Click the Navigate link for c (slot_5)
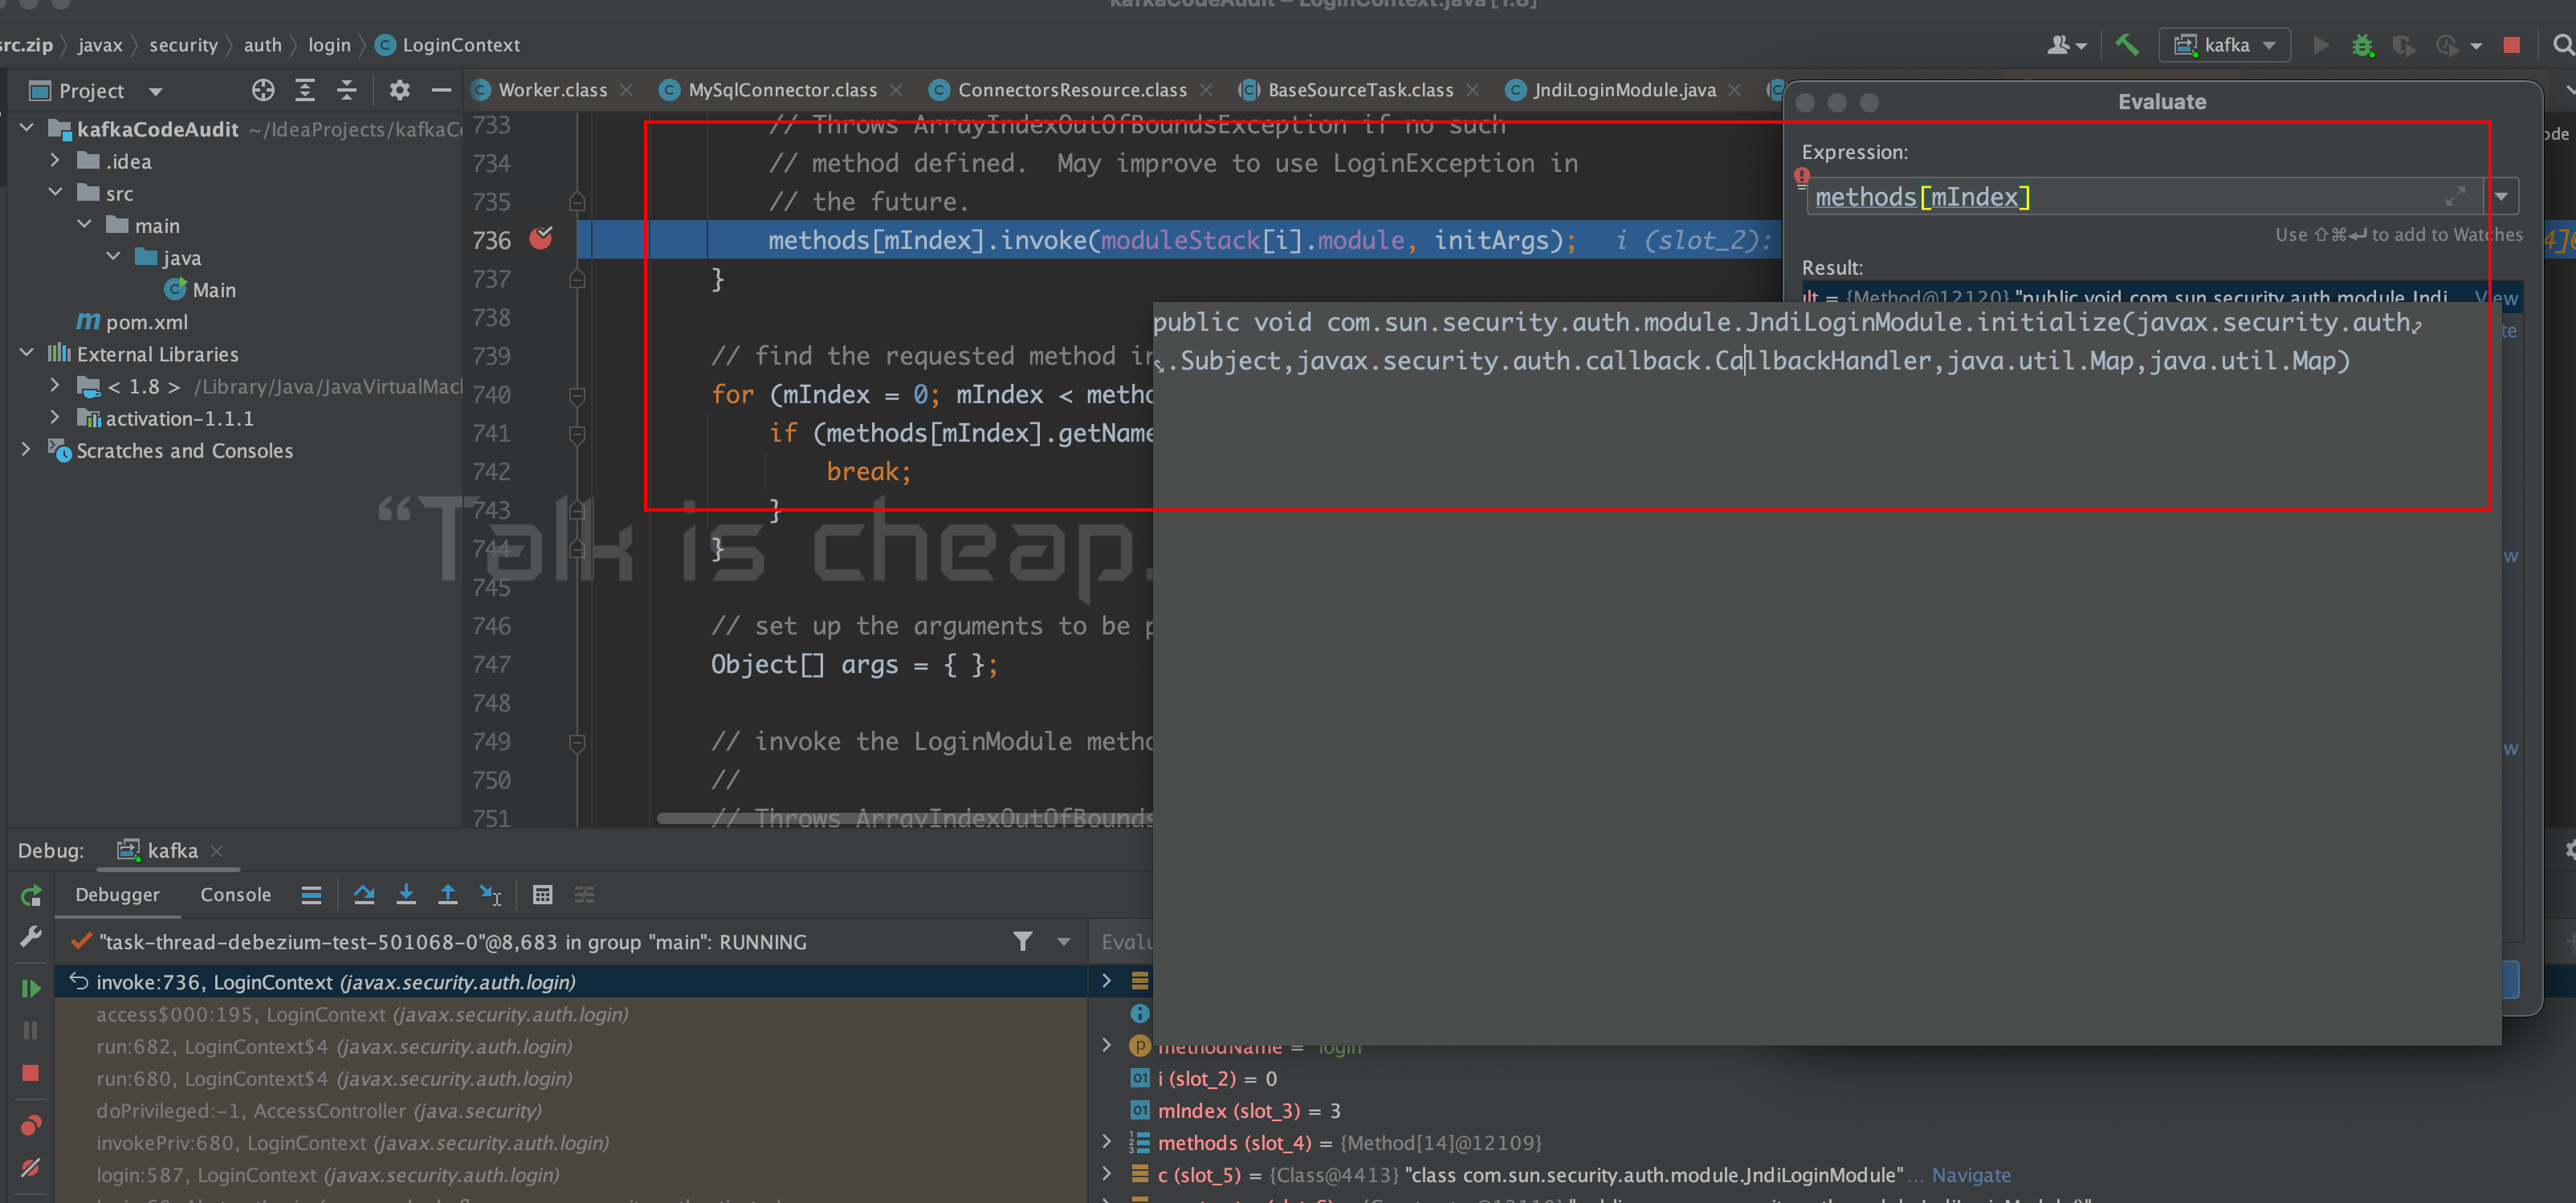Image resolution: width=2576 pixels, height=1203 pixels. point(1970,1175)
